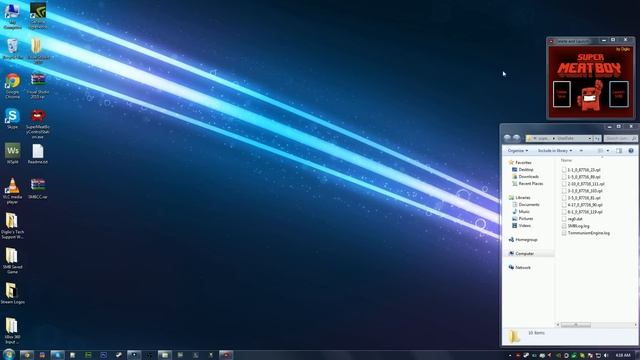
Task: Click the Explorer search box
Action: click(620, 138)
